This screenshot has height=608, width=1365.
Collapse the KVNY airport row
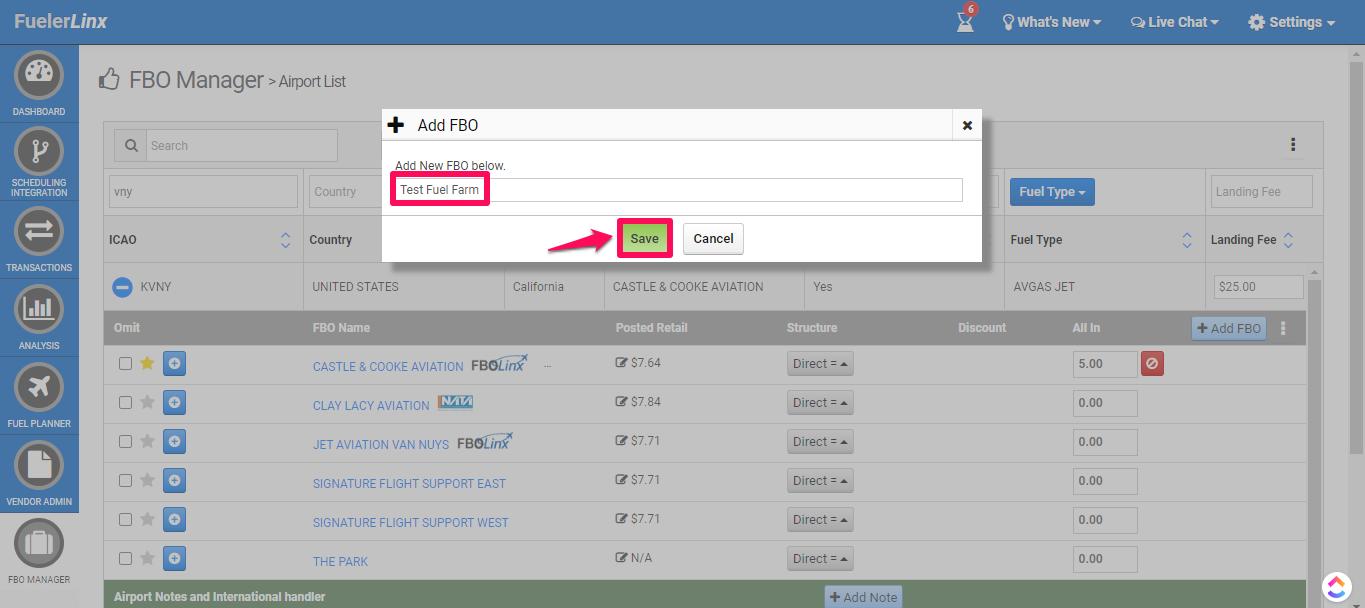122,287
